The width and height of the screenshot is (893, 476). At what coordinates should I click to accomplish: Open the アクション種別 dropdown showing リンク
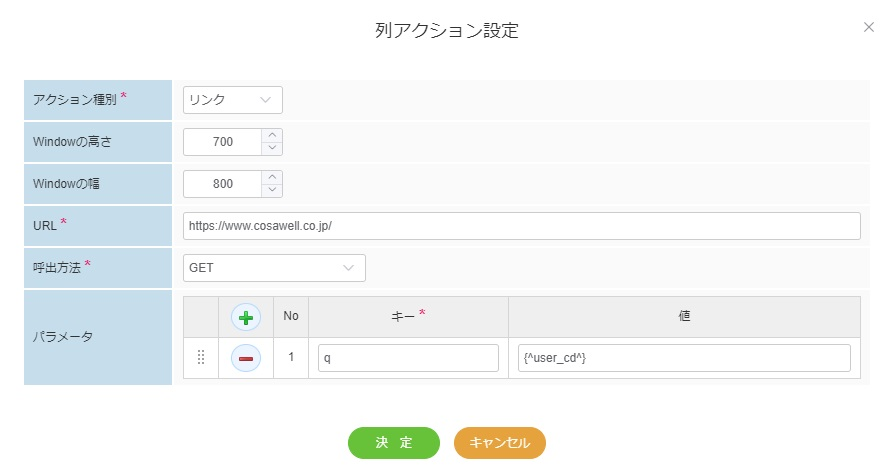click(x=232, y=100)
